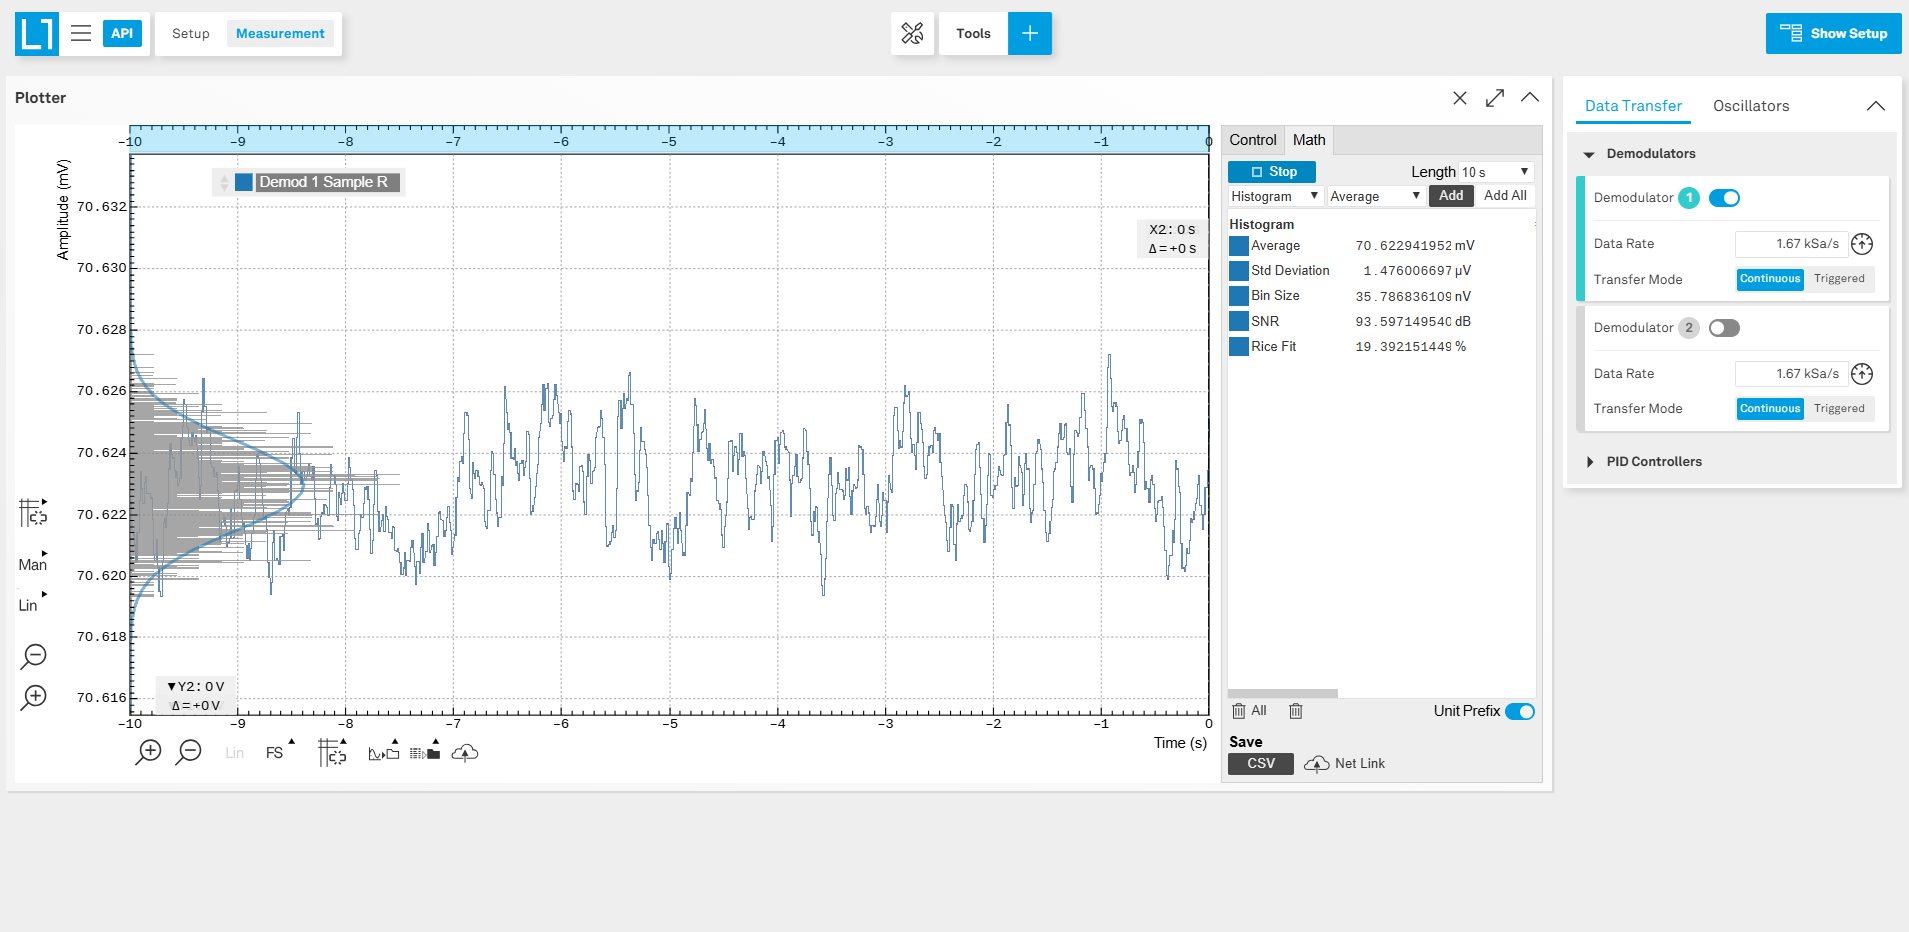Click the Demod 1 Sample R color swatch

click(x=244, y=182)
